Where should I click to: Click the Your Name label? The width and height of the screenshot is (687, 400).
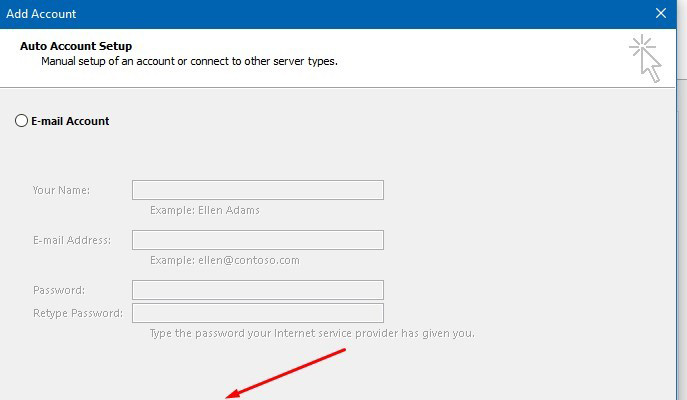[61, 190]
